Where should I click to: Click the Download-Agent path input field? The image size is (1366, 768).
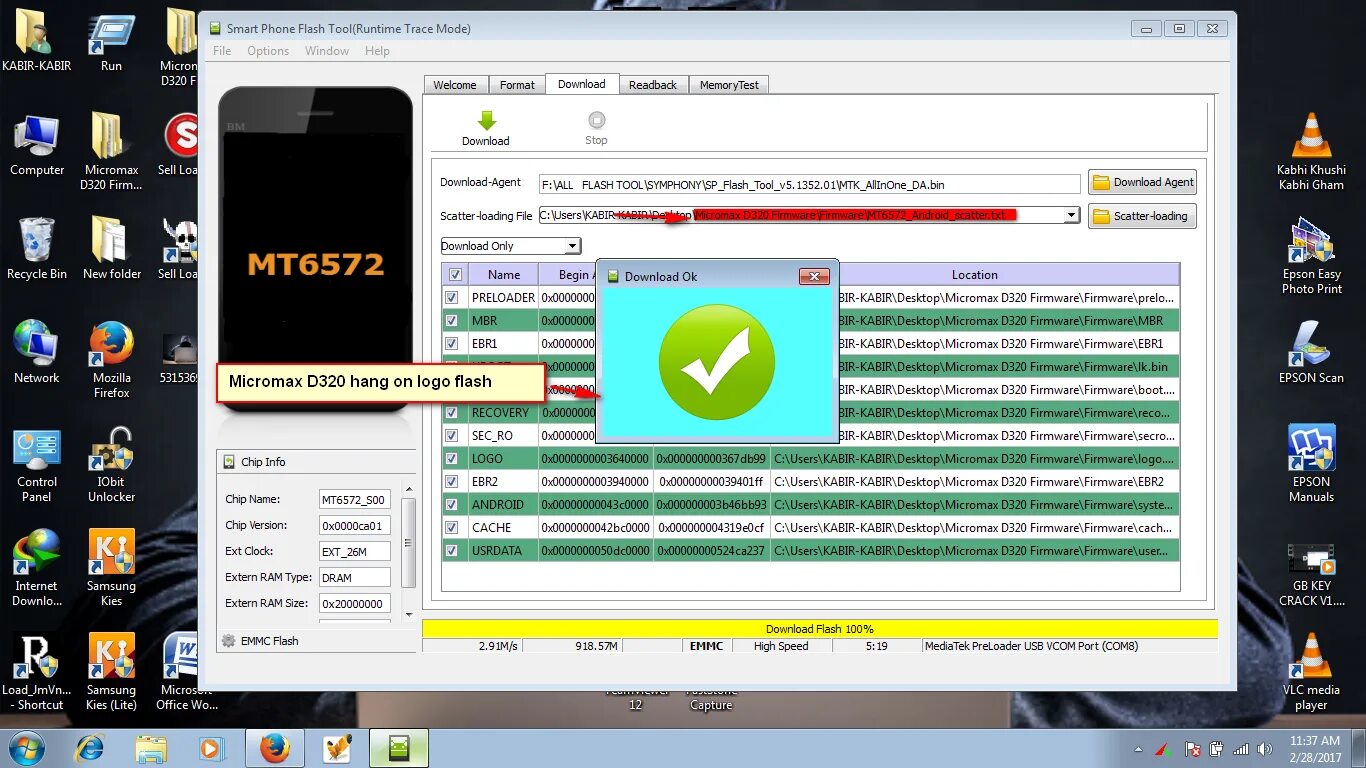pos(809,184)
